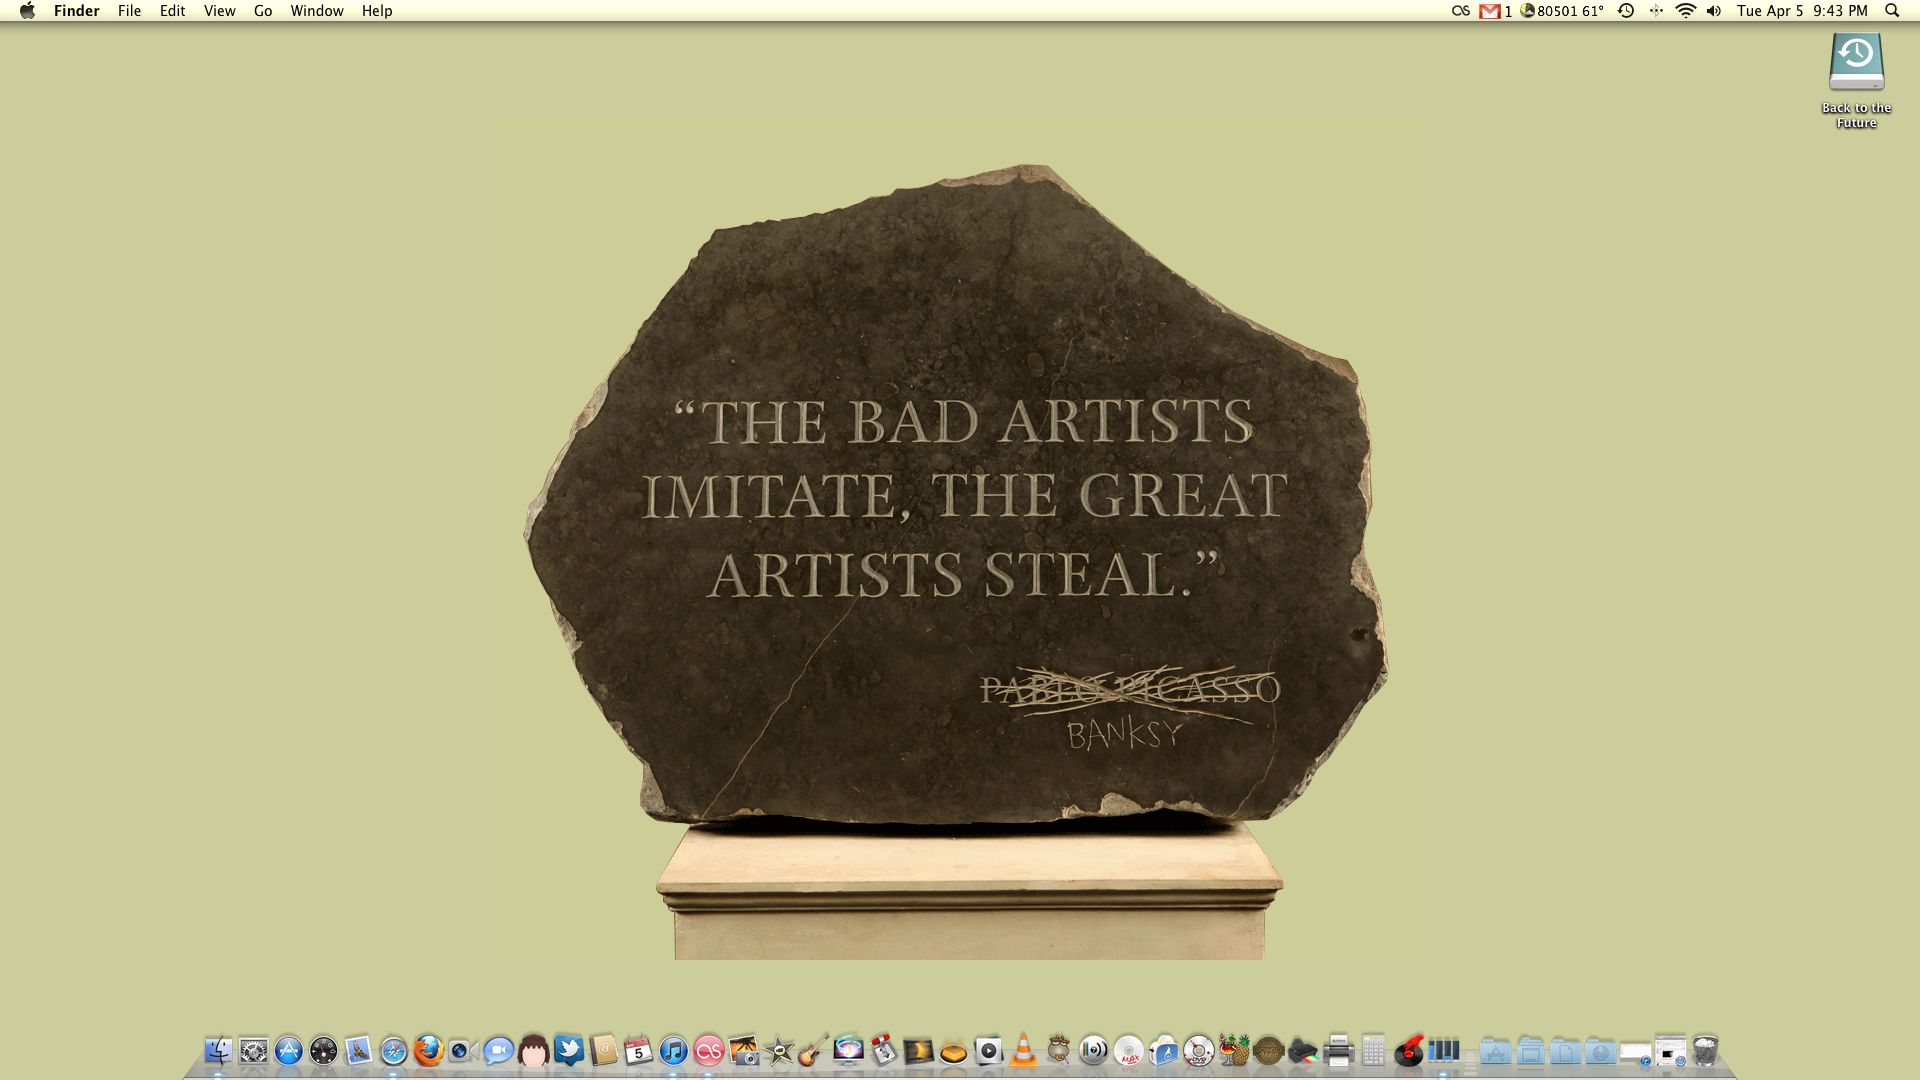Open the speaker sound-waves app icon
The width and height of the screenshot is (1920, 1080).
coord(1093,1051)
